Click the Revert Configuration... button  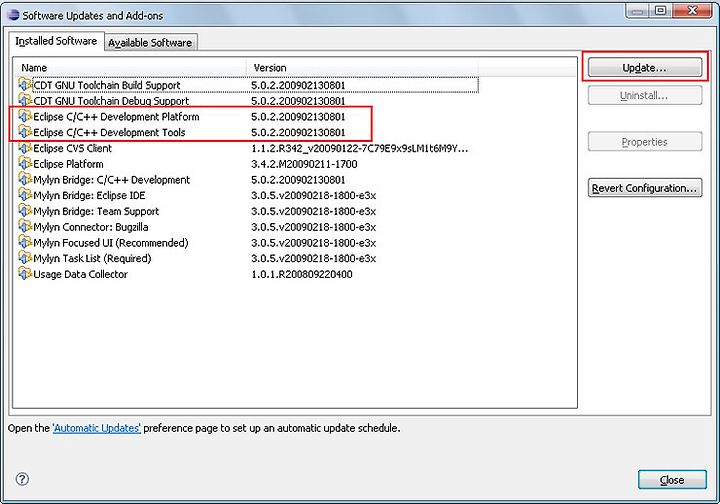pos(645,188)
